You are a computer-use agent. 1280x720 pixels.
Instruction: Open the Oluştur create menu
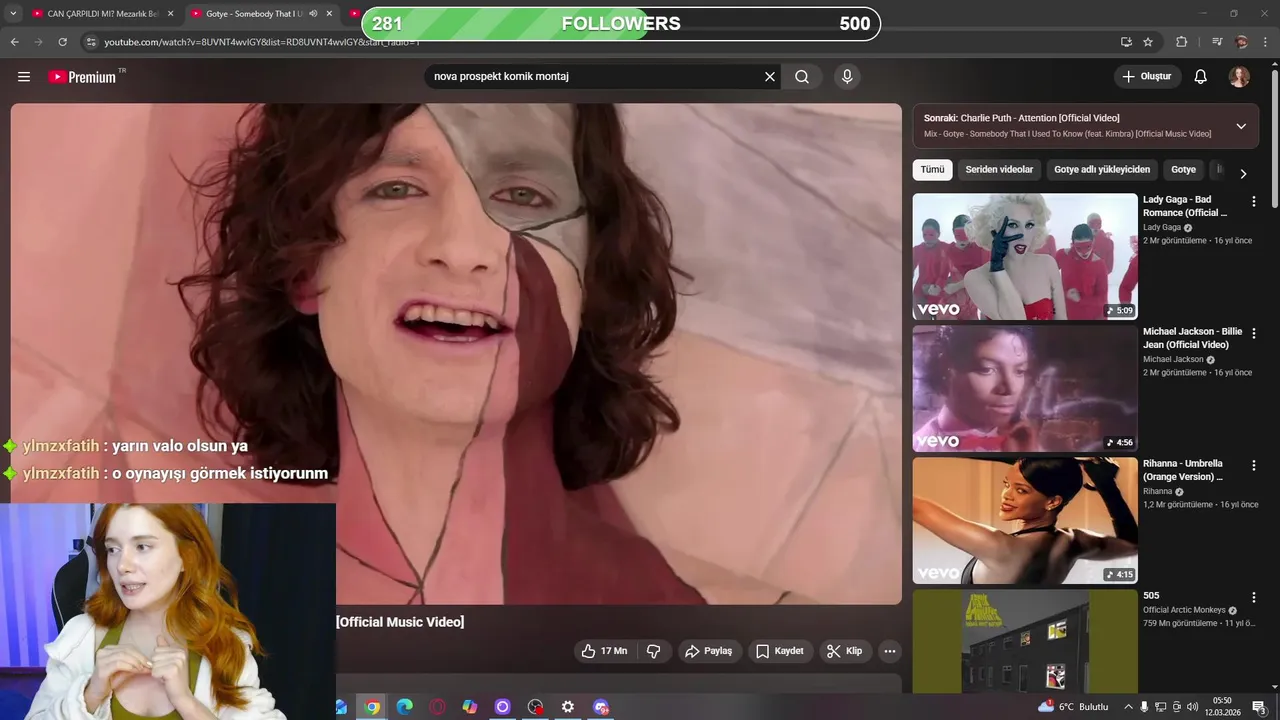(1147, 77)
